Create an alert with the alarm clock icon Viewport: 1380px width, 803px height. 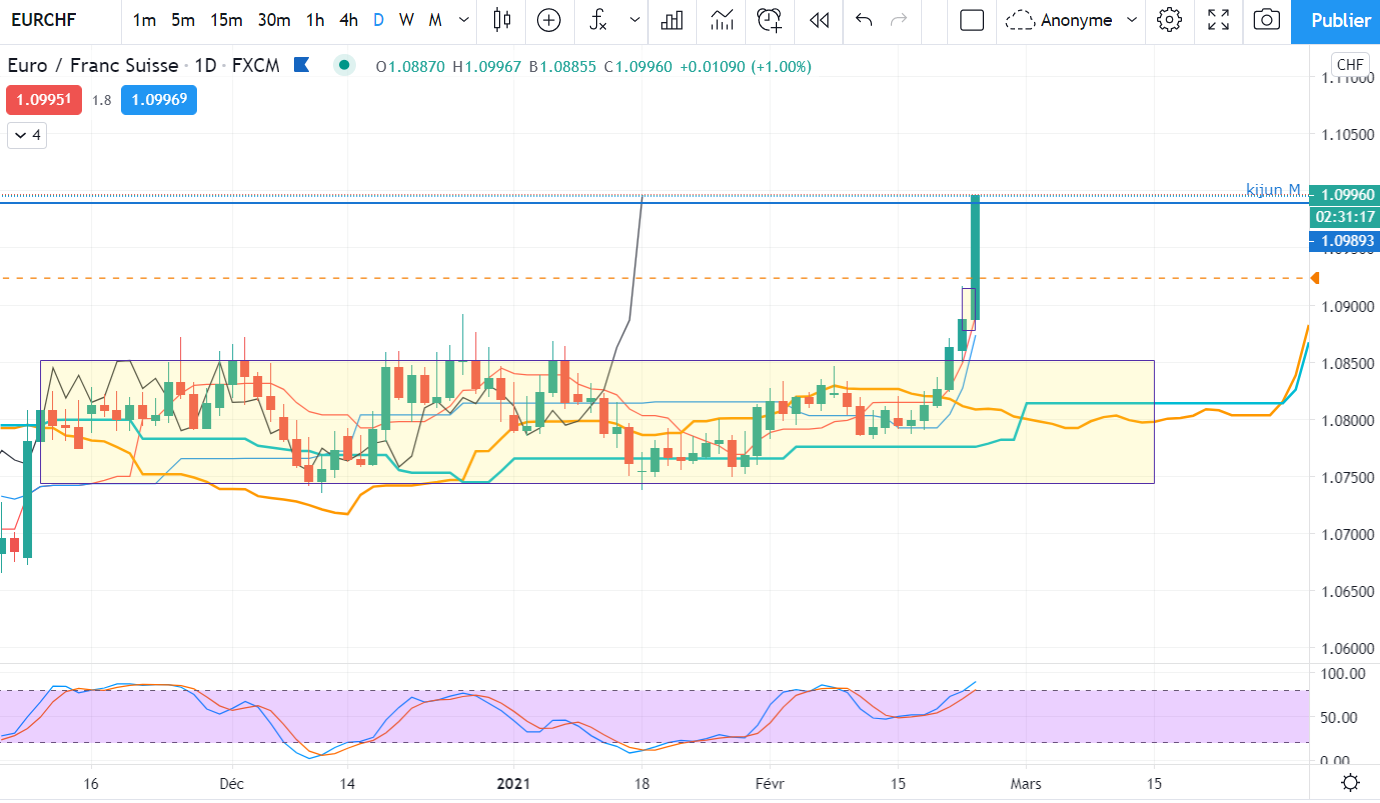769,20
